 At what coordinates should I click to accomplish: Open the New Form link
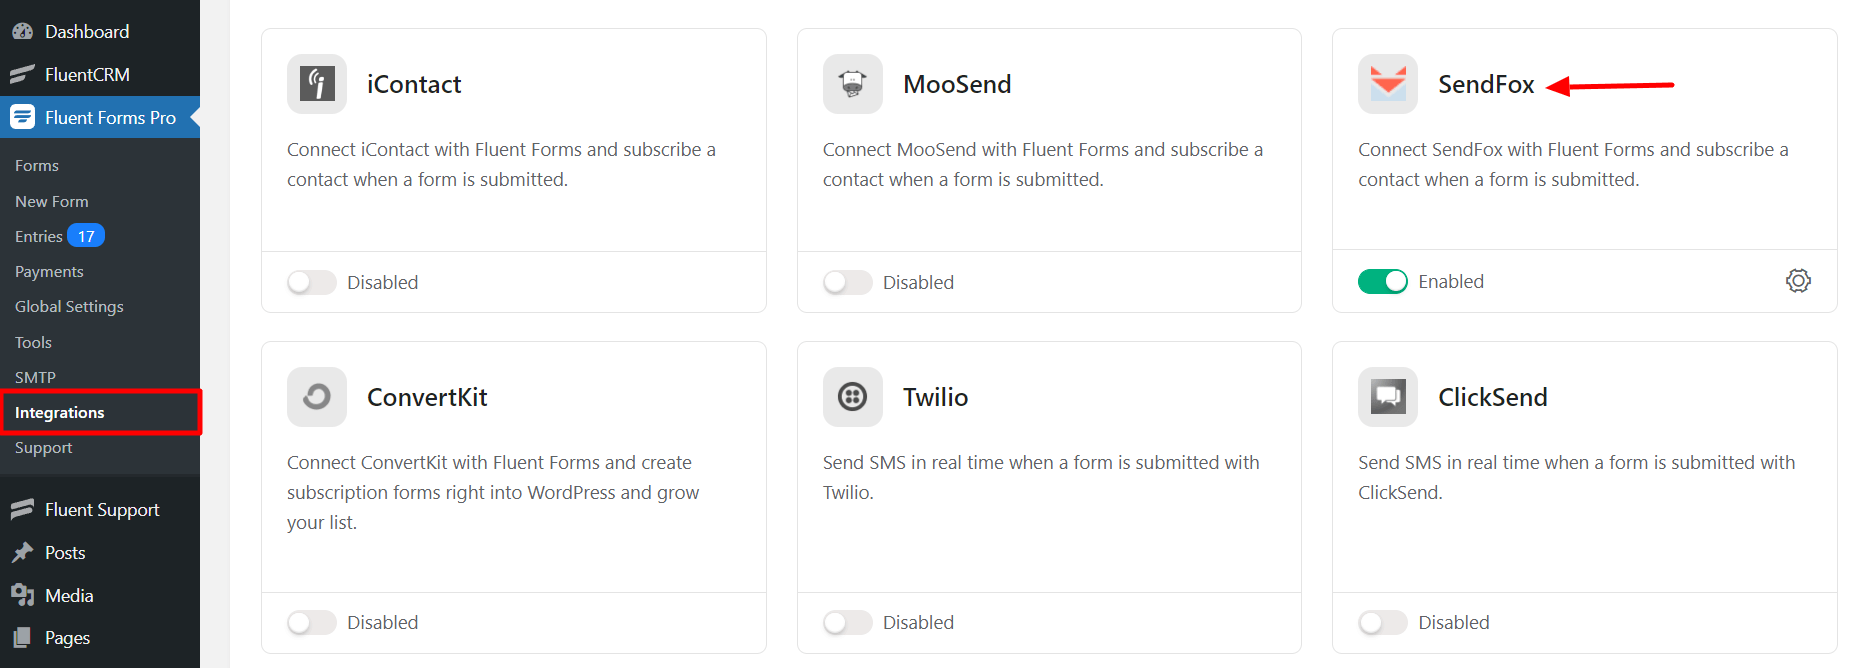click(52, 202)
